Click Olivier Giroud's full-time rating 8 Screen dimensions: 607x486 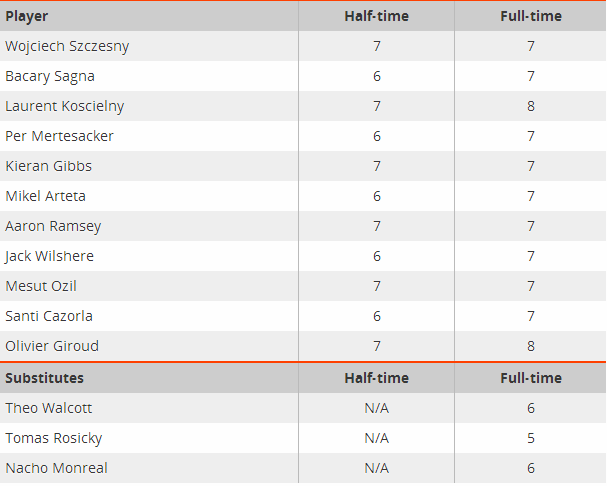point(531,346)
